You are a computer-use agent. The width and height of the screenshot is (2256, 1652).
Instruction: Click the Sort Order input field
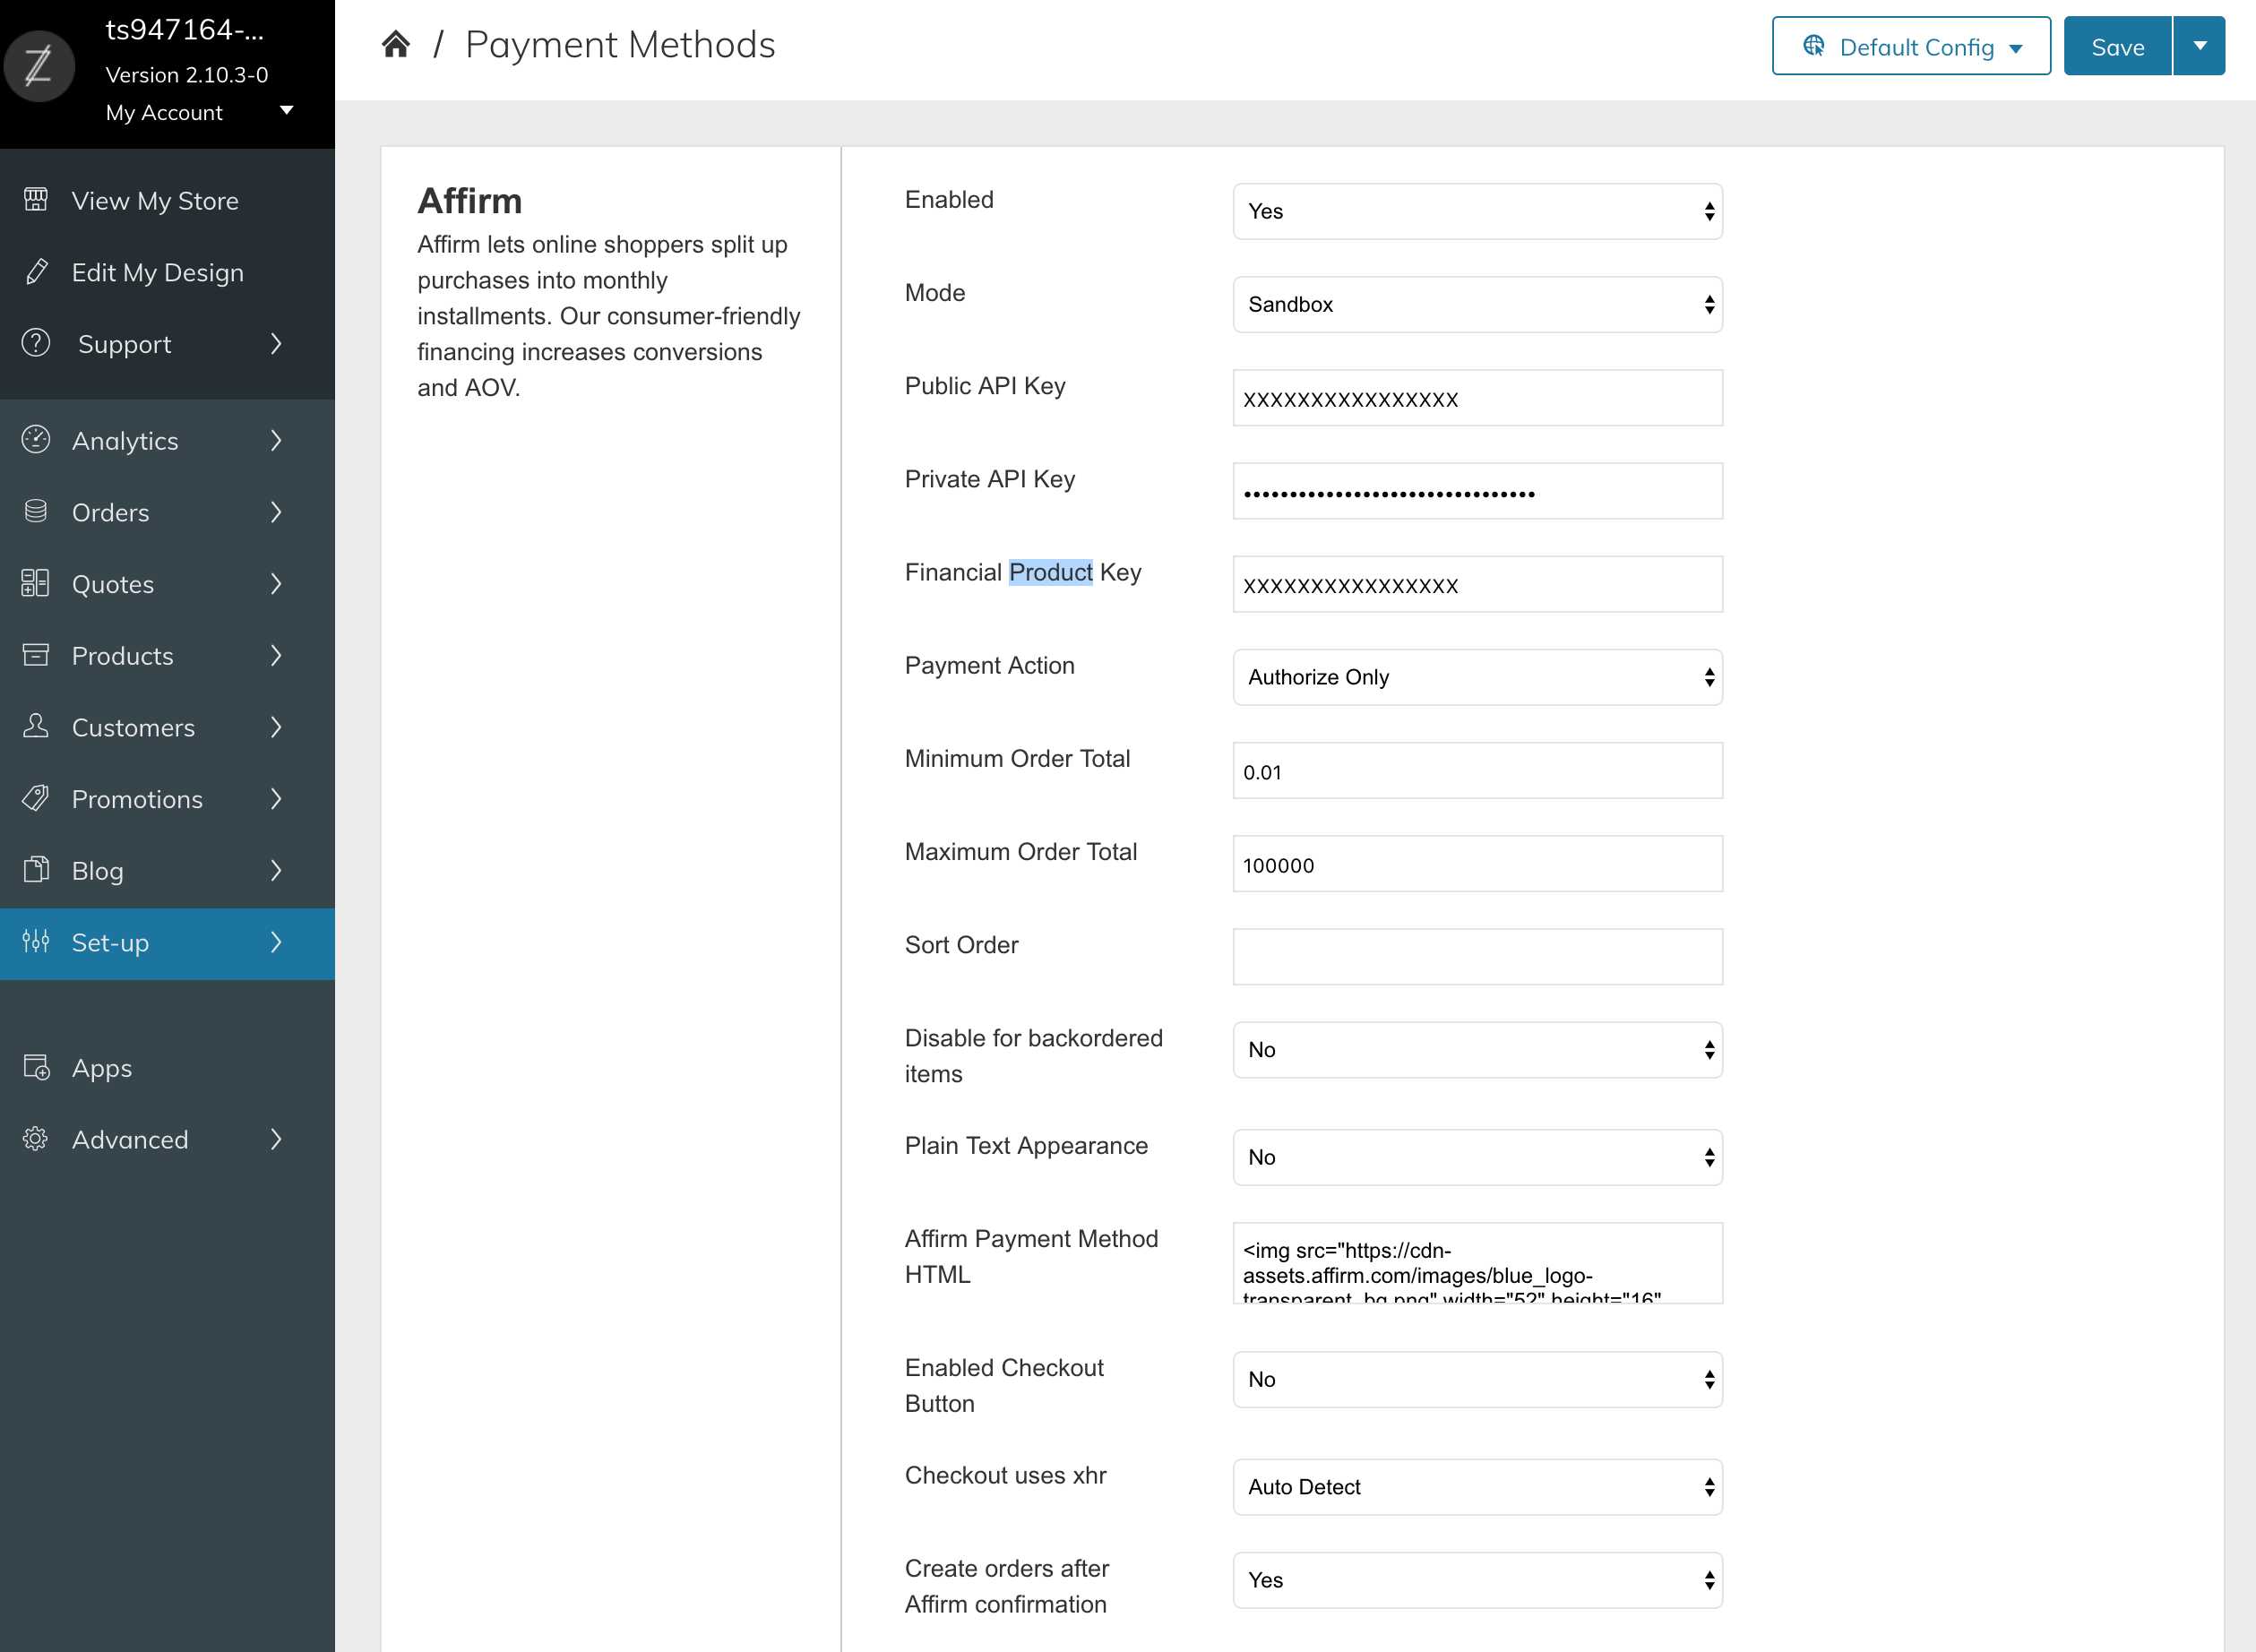pyautogui.click(x=1477, y=957)
